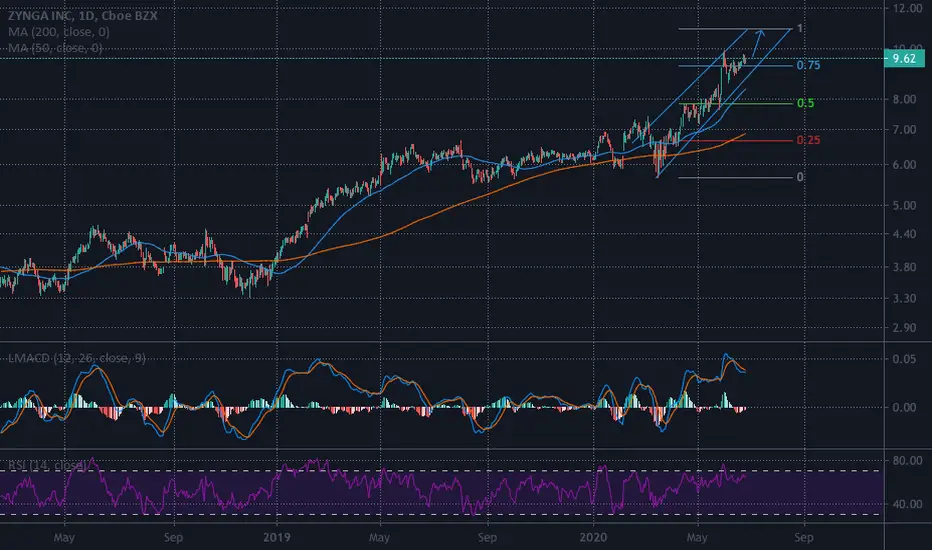Select the MA (50, close, 0) indicator label
The height and width of the screenshot is (550, 932).
pyautogui.click(x=55, y=48)
